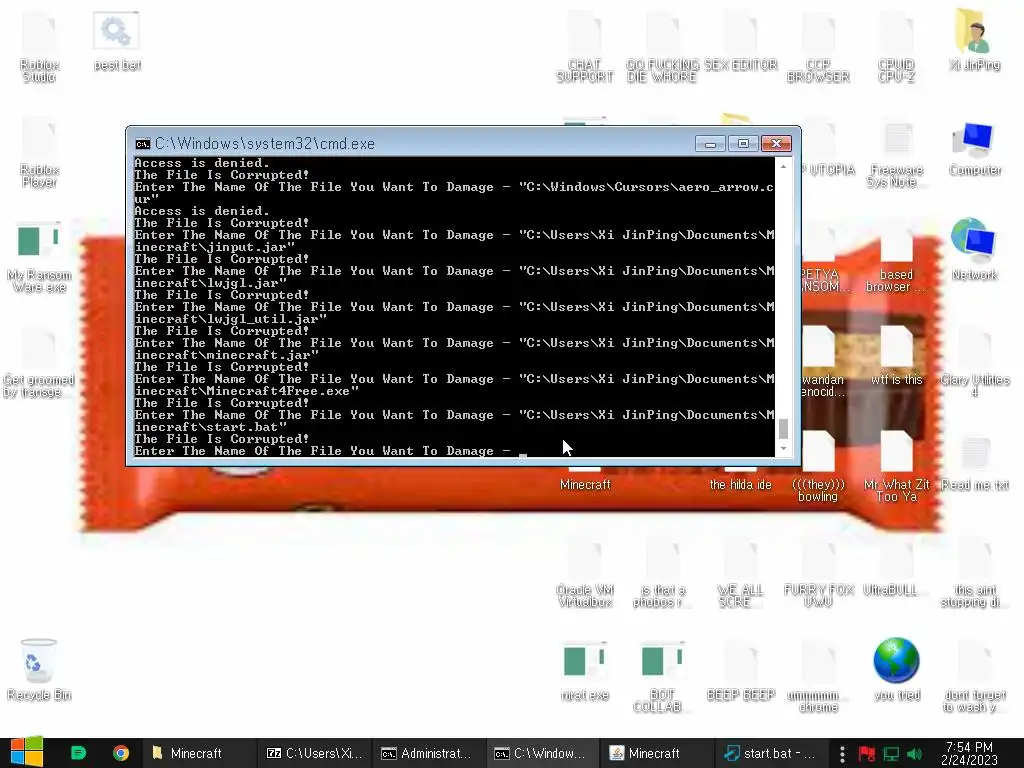Image resolution: width=1024 pixels, height=768 pixels.
Task: Open the cmd.exe title bar system menu icon
Action: 142,144
